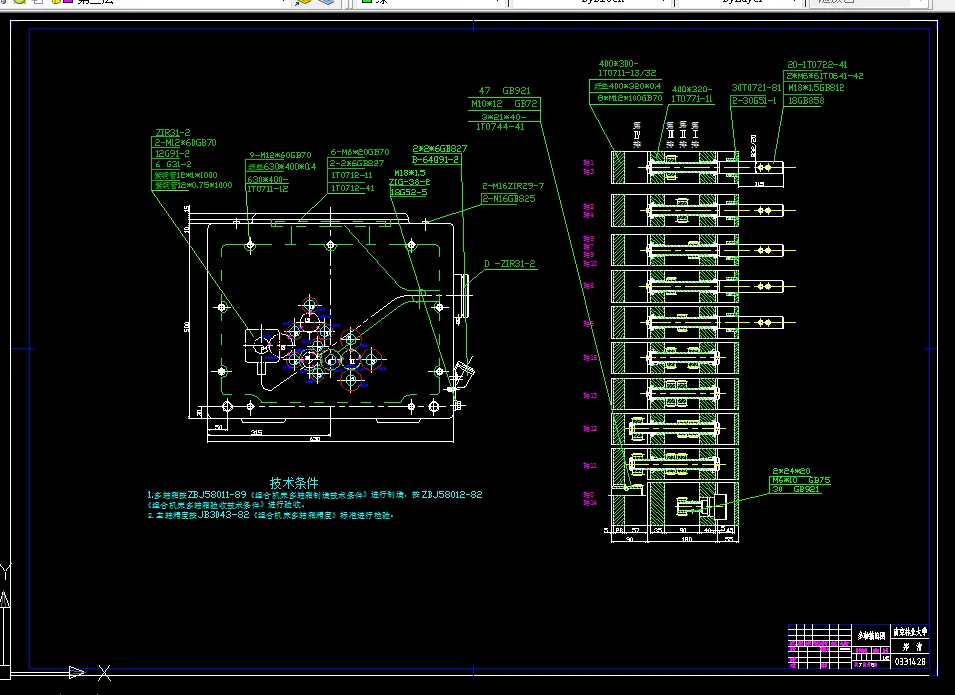The width and height of the screenshot is (955, 695).
Task: Click the 2*2*6GB827 callout
Action: tap(440, 149)
